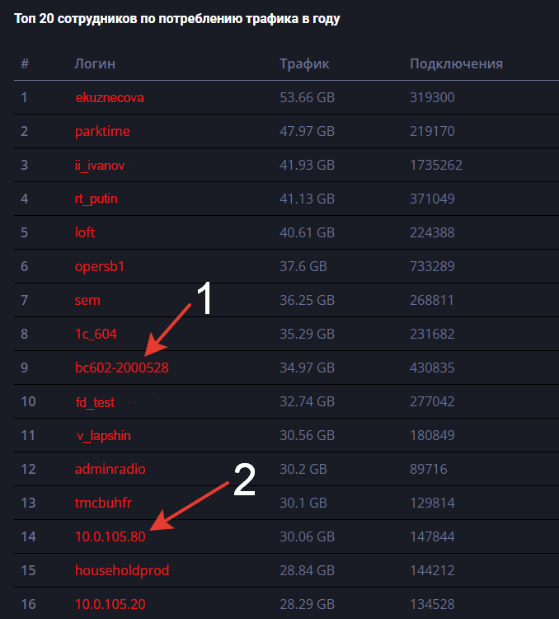Viewport: 559px width, 619px height.
Task: Click the sem login link
Action: (x=87, y=300)
